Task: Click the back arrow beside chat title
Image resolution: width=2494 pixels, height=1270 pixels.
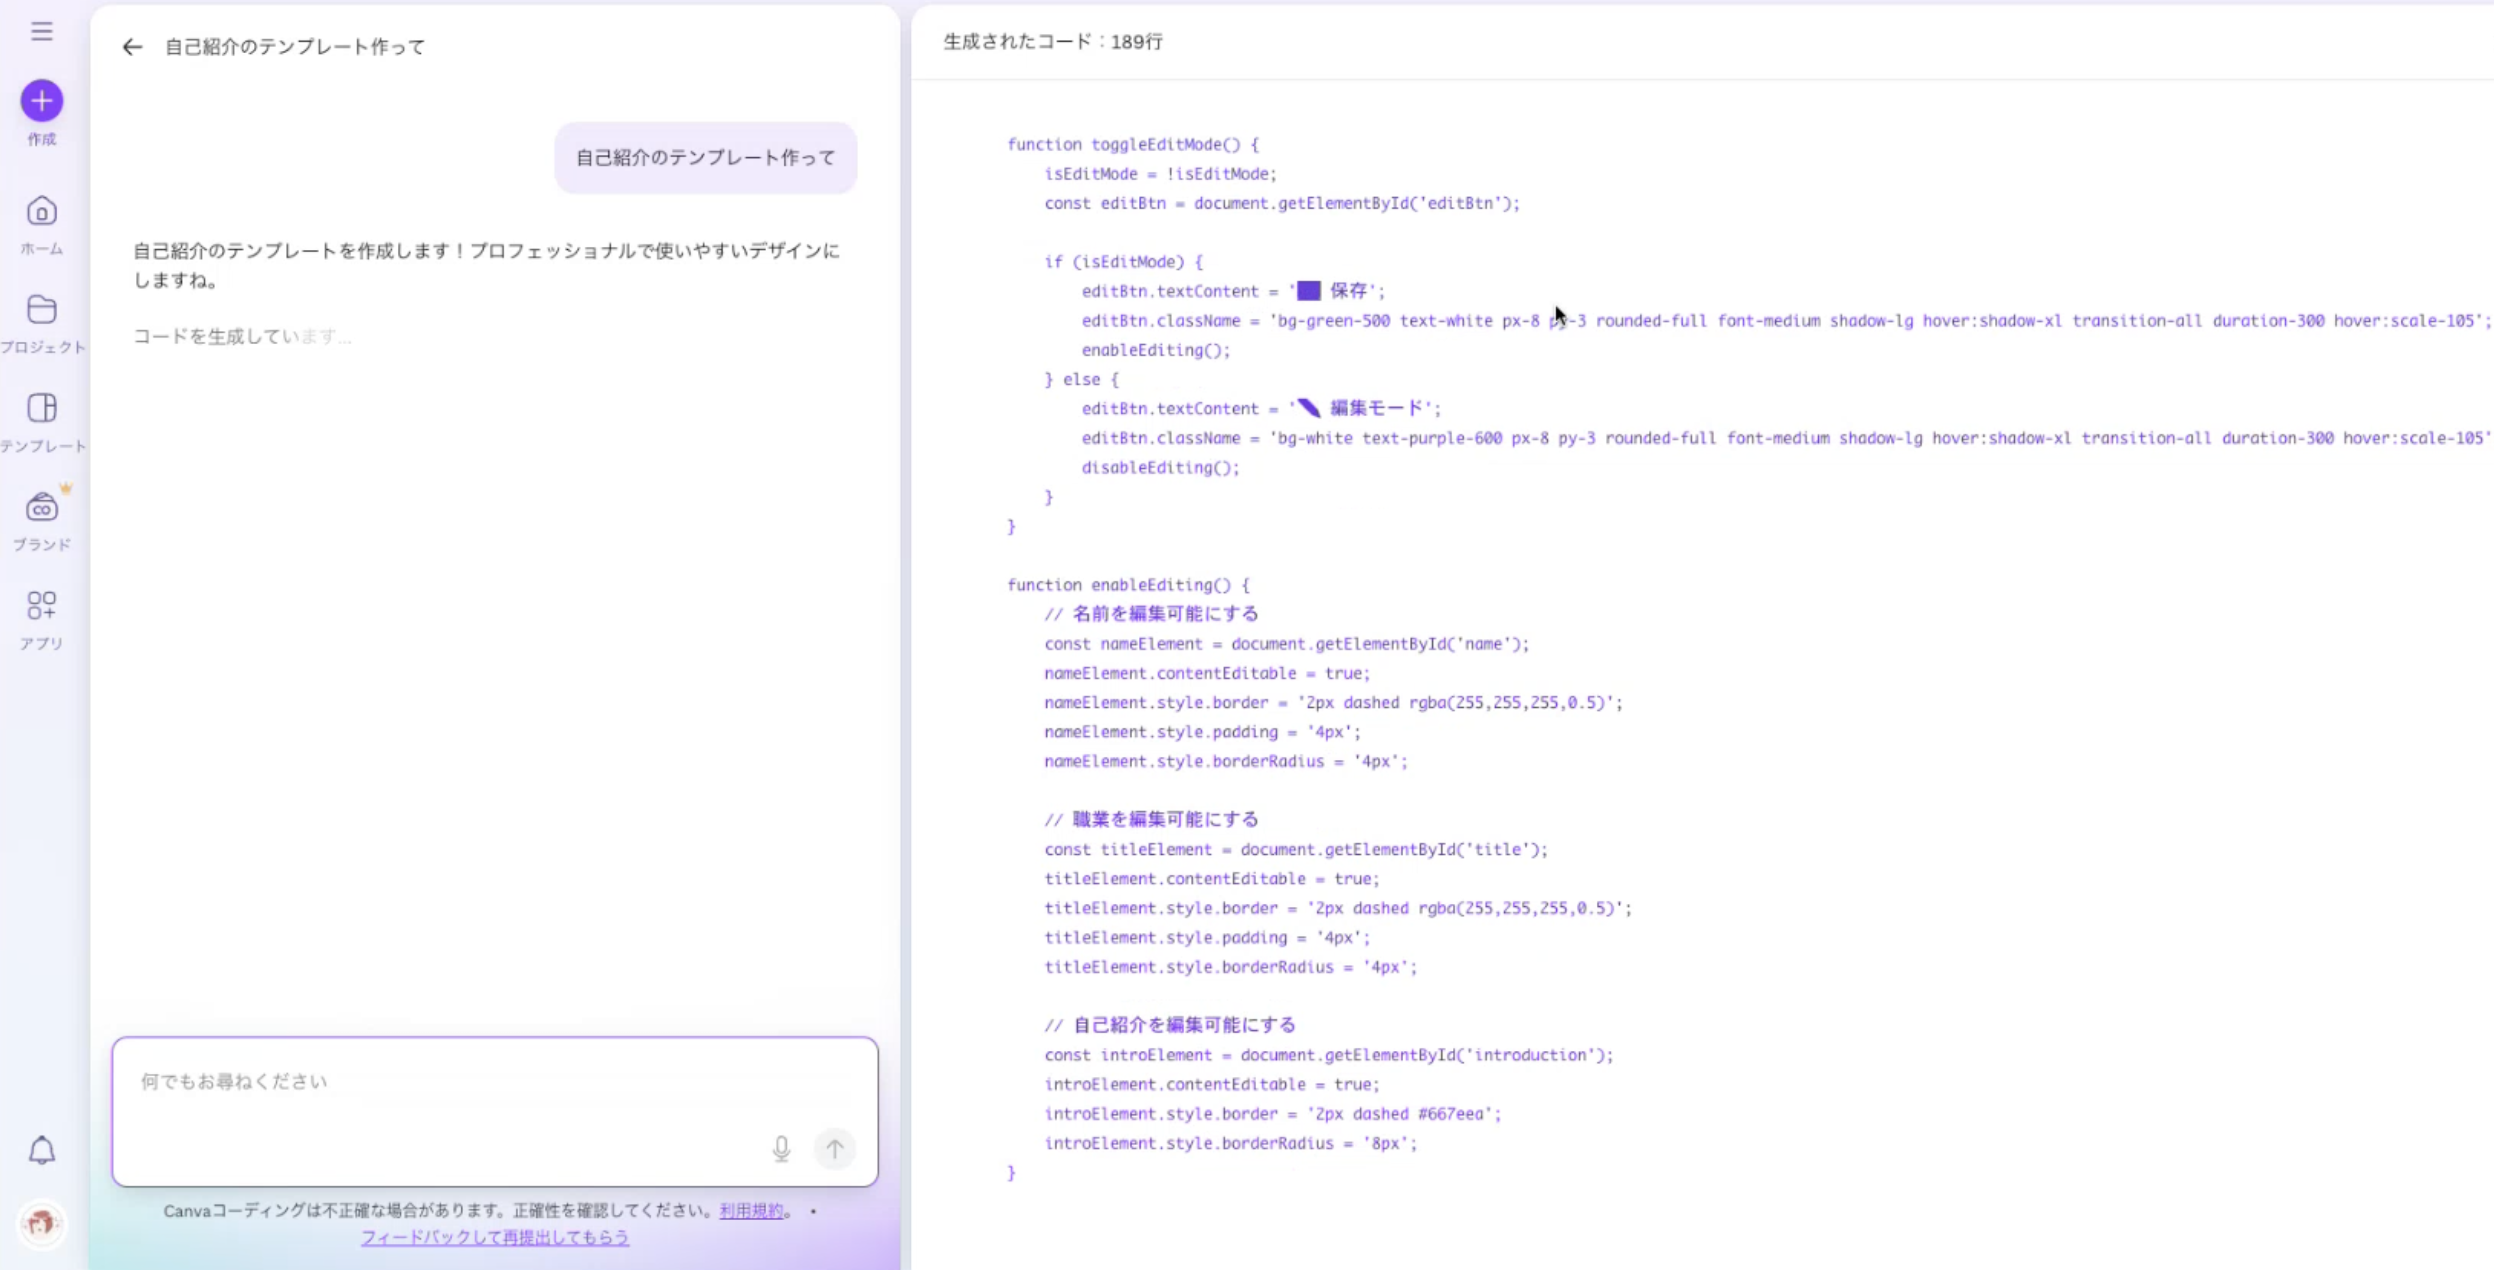Action: pos(132,47)
